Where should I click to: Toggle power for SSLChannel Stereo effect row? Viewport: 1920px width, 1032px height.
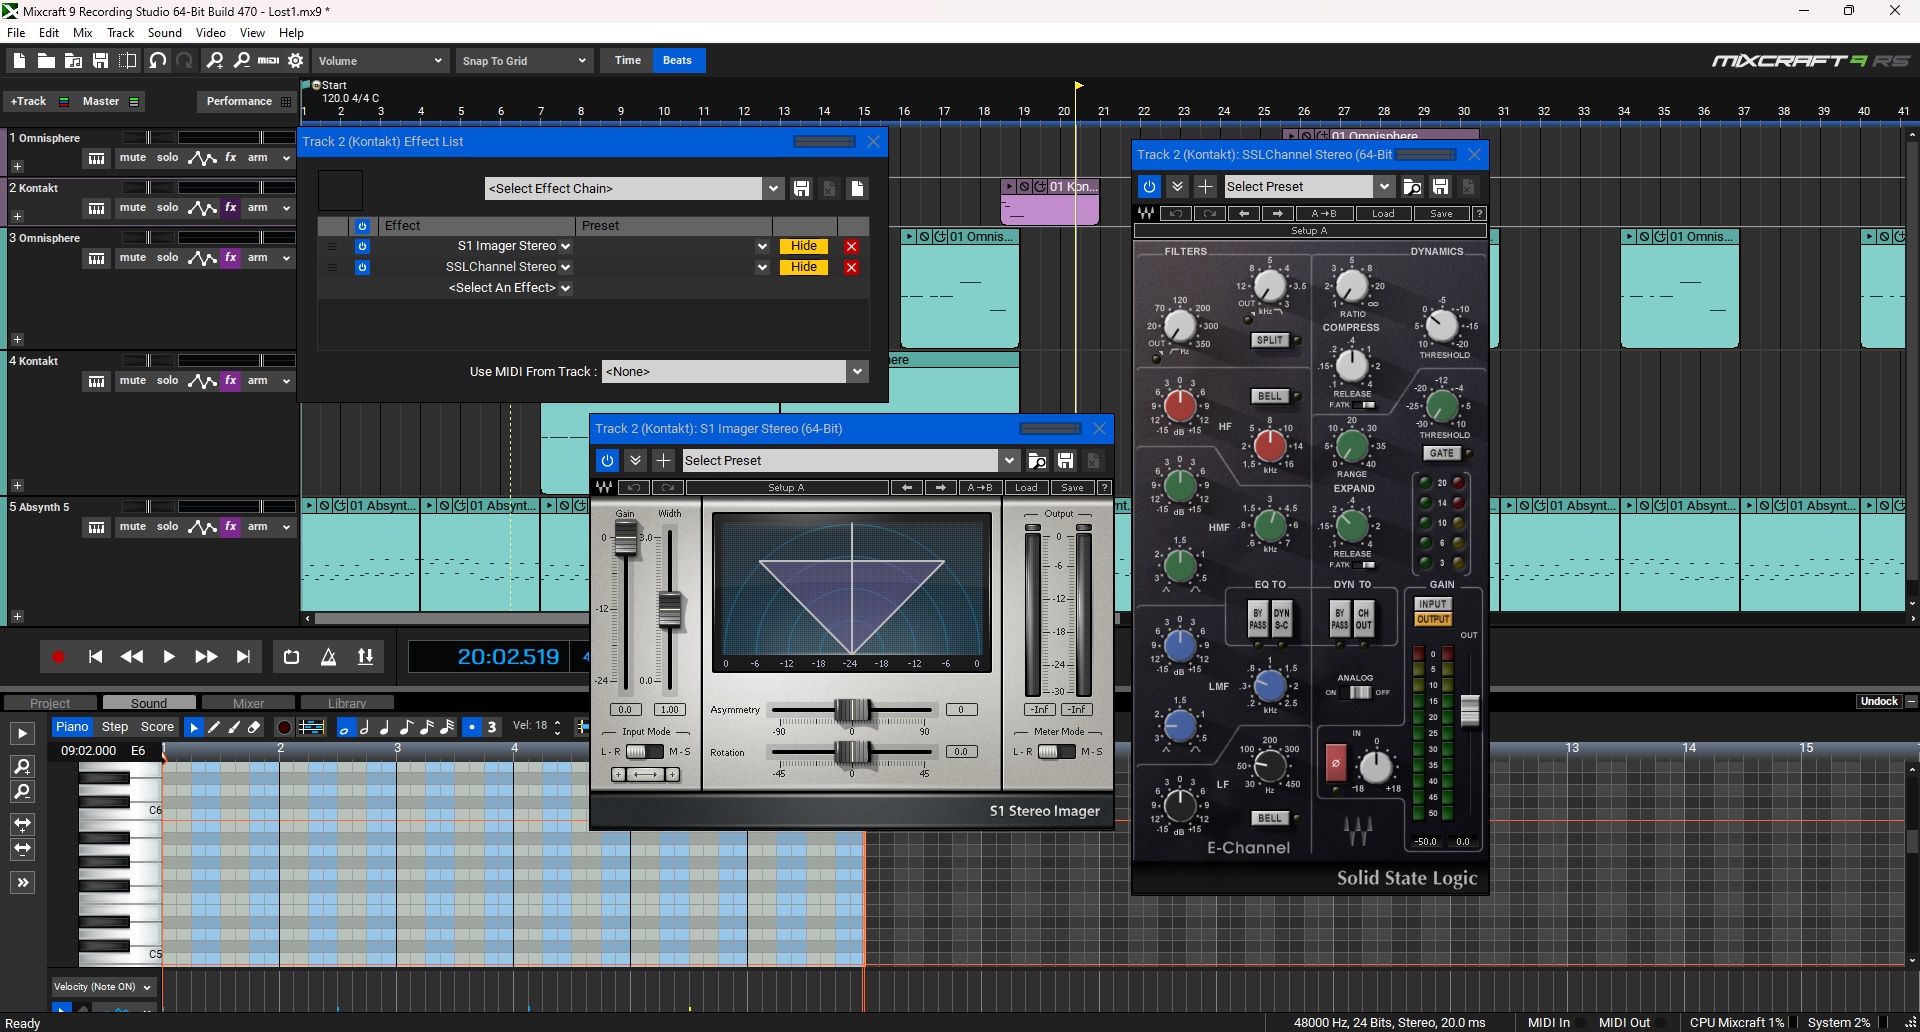point(362,267)
